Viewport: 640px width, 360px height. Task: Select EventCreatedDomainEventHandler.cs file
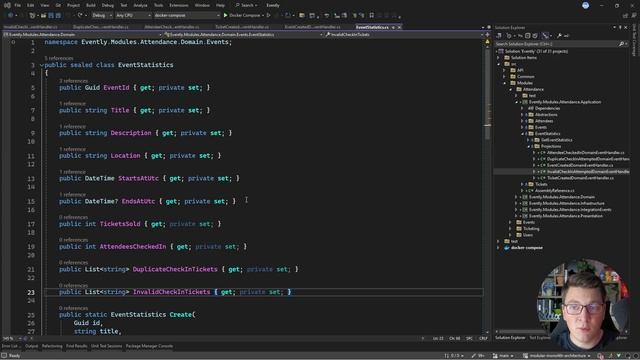[x=580, y=165]
